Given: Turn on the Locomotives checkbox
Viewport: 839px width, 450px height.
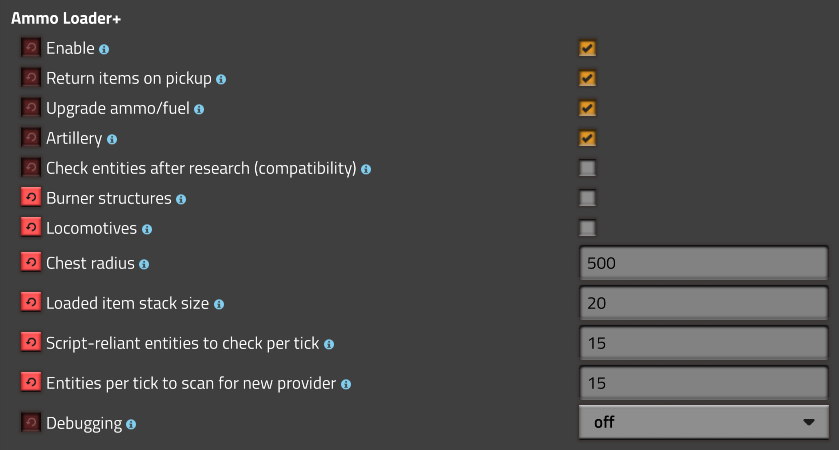Looking at the screenshot, I should point(588,228).
